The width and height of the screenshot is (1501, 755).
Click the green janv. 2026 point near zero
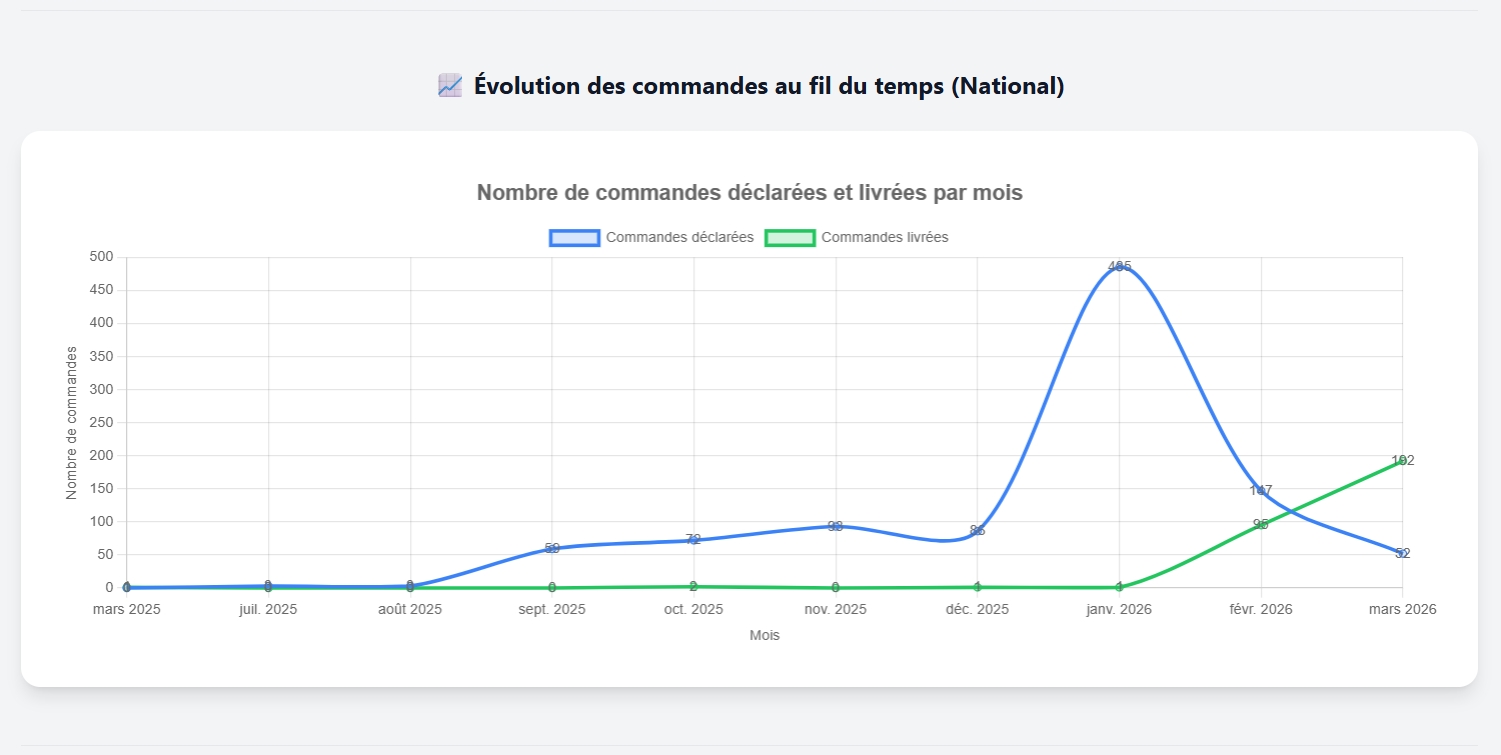tap(1119, 587)
